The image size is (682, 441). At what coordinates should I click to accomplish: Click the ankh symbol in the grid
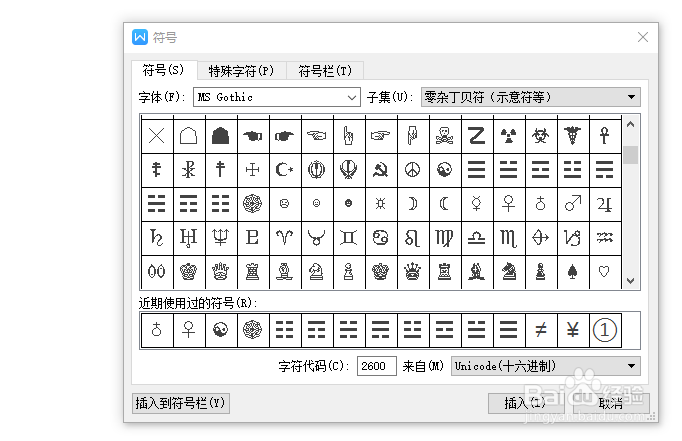click(x=605, y=136)
